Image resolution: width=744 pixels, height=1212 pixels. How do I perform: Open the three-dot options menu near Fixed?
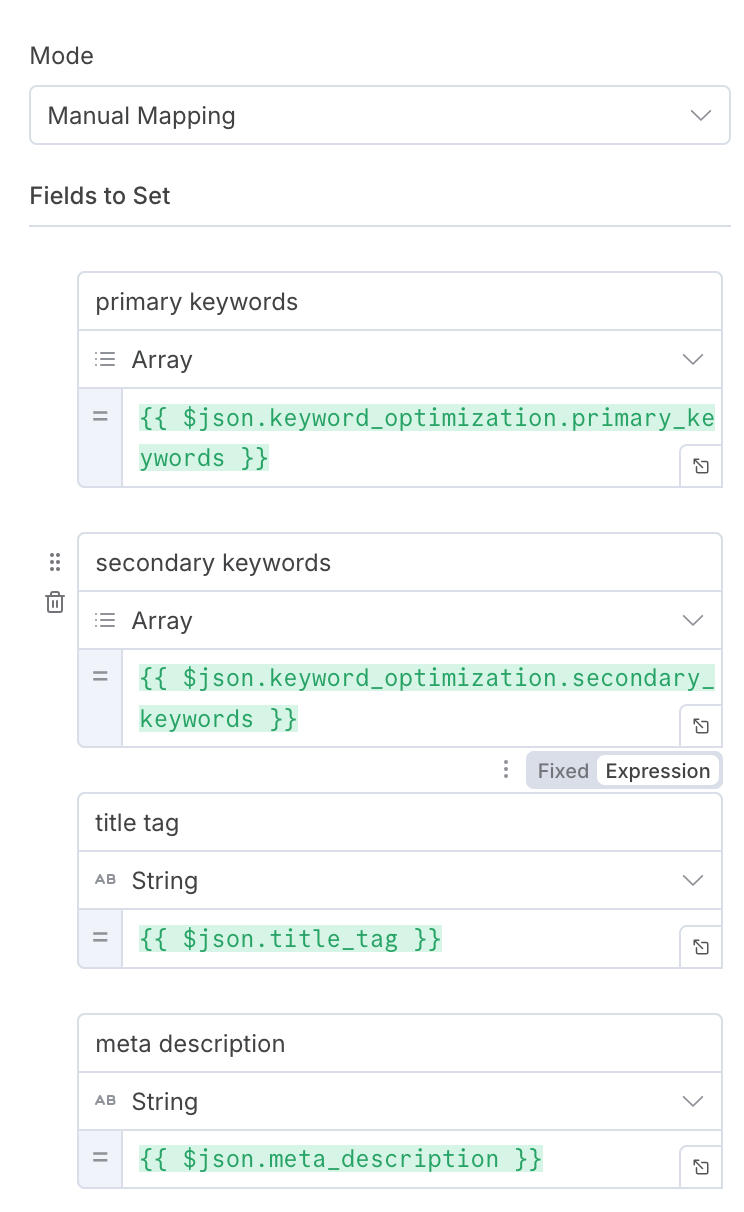click(506, 770)
